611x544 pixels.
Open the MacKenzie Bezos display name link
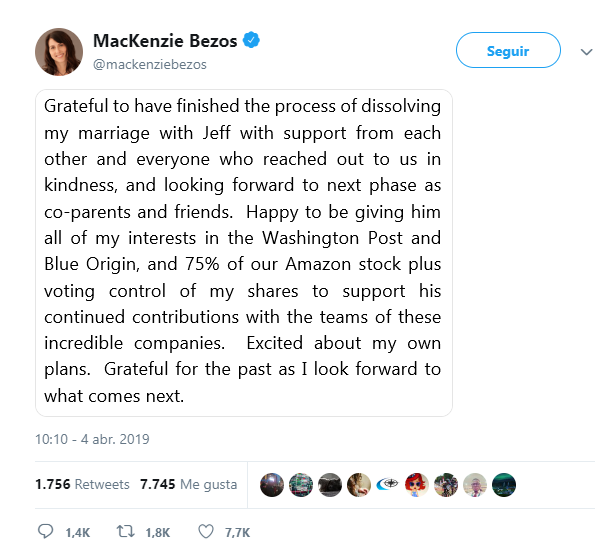(x=165, y=41)
